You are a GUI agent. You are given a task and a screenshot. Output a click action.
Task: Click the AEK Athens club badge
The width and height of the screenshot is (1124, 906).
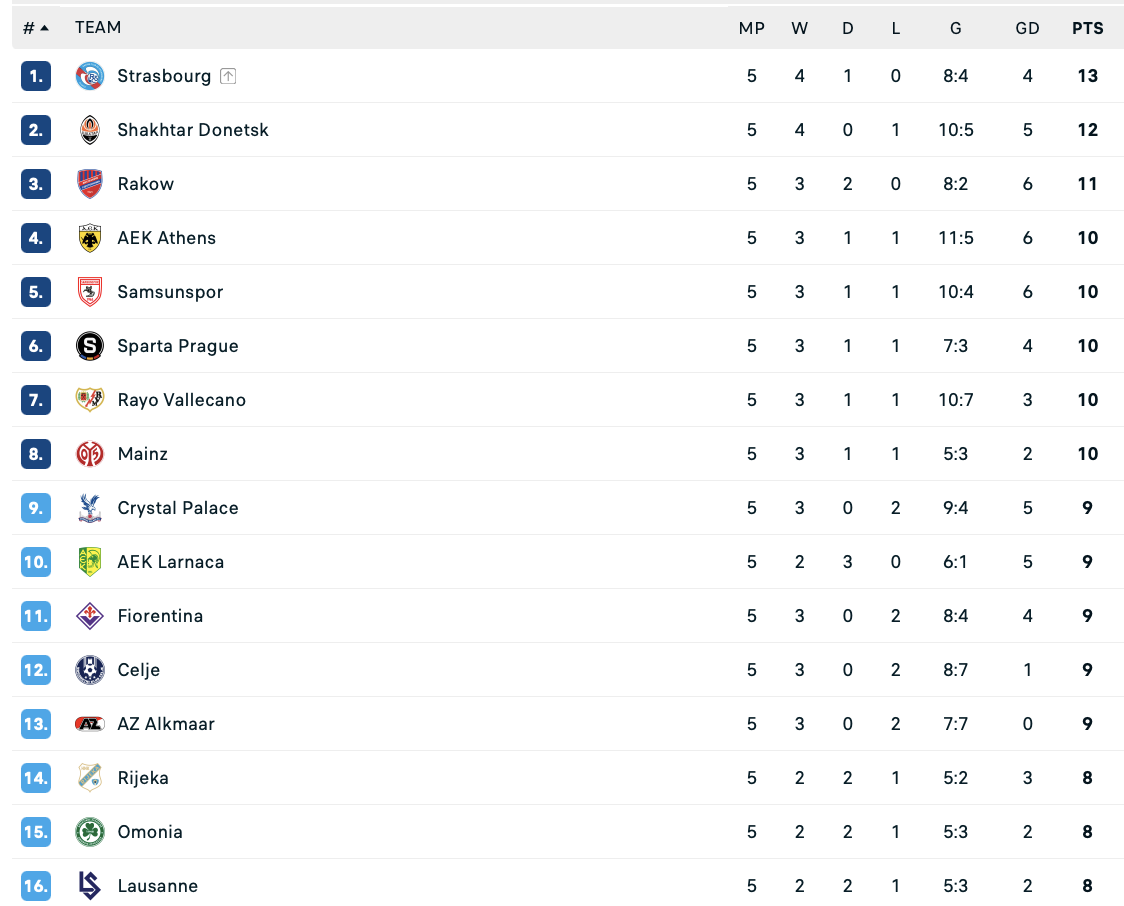tap(90, 238)
